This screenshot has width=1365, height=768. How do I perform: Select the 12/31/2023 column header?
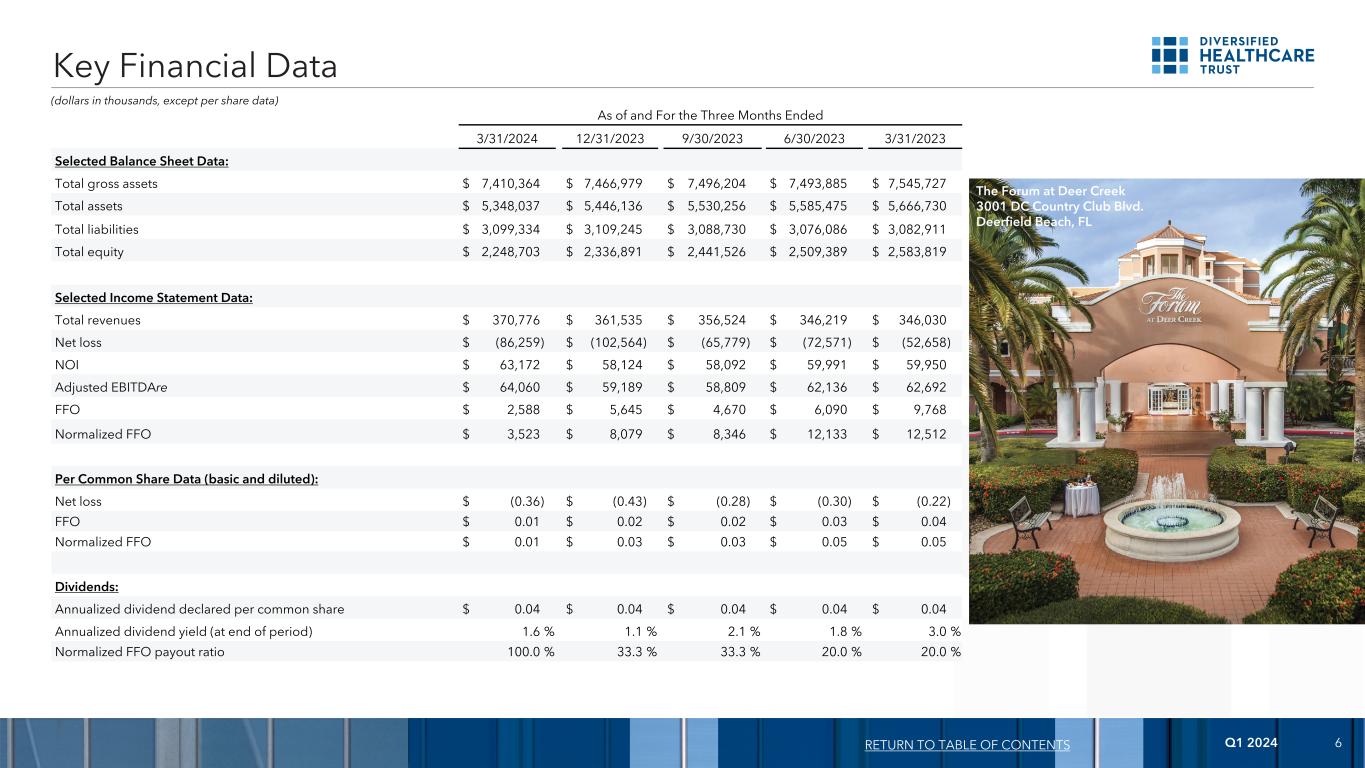pyautogui.click(x=608, y=139)
